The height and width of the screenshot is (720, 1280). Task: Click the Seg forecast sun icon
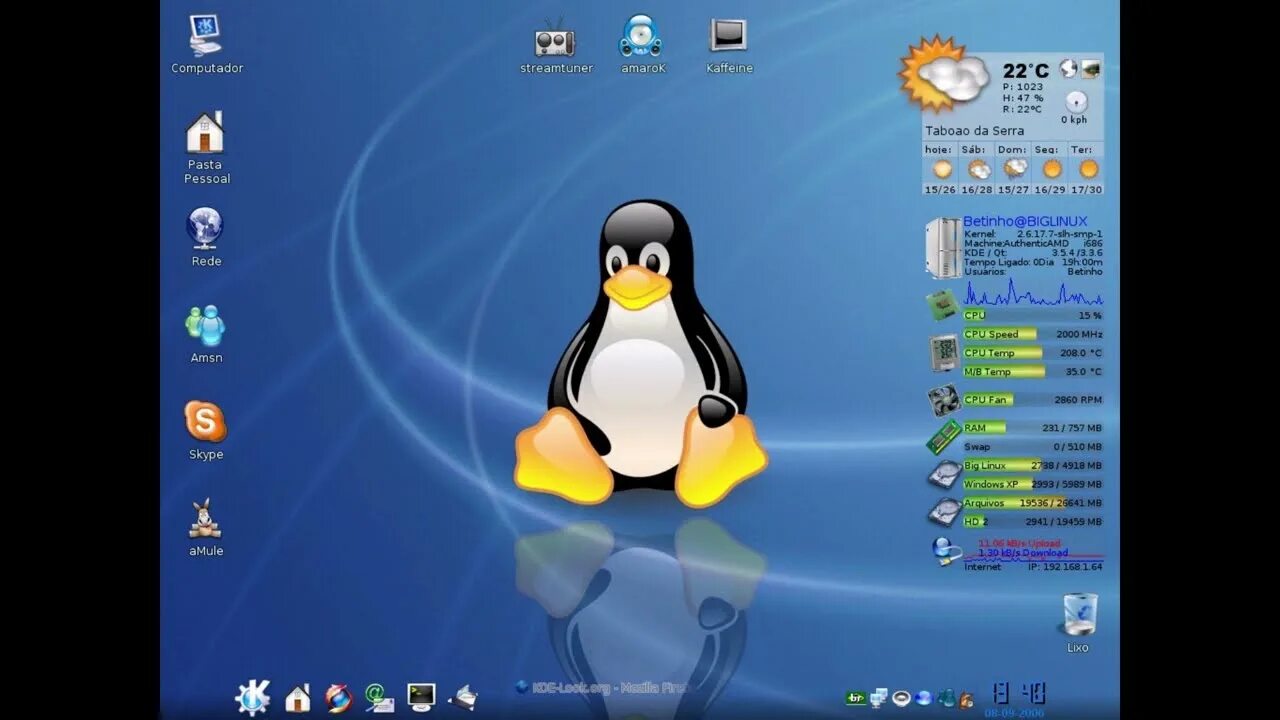point(1051,169)
